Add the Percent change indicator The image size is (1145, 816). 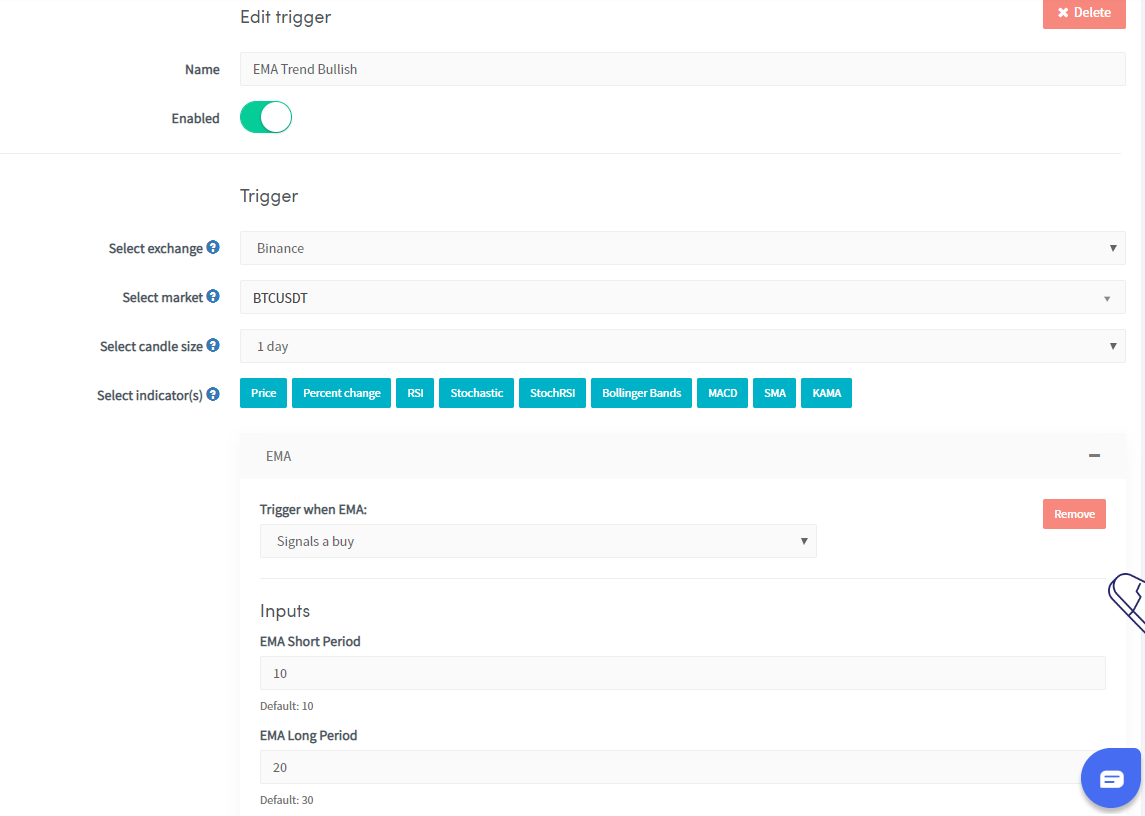[x=341, y=393]
